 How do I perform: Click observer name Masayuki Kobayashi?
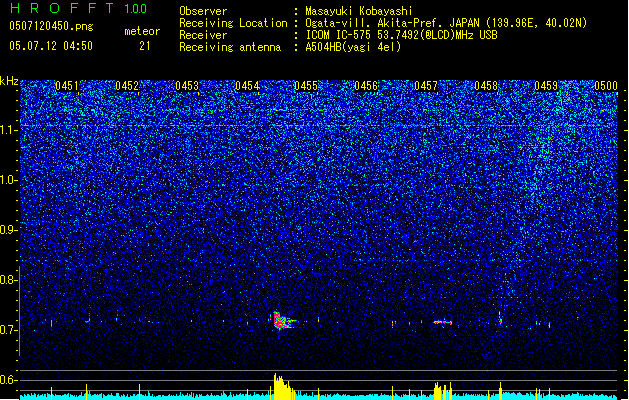(359, 11)
